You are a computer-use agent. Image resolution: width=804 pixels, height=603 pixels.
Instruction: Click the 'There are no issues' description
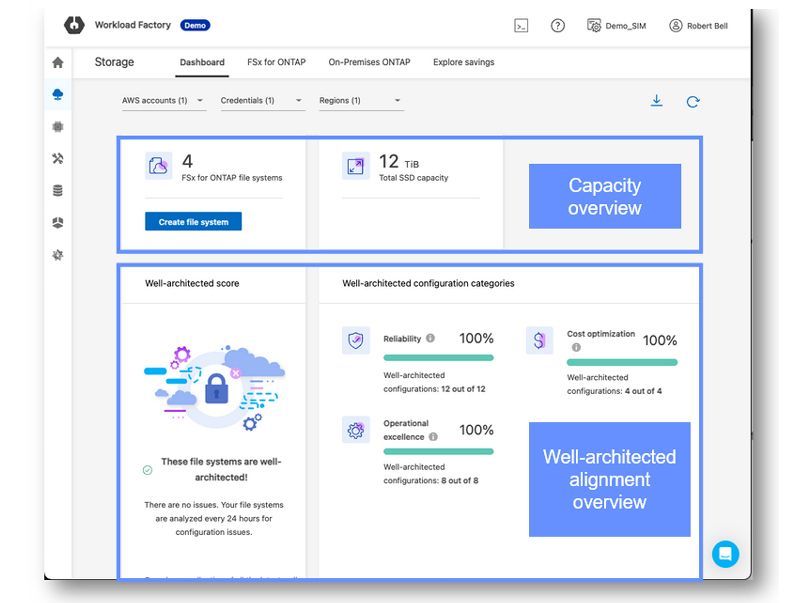pos(214,518)
